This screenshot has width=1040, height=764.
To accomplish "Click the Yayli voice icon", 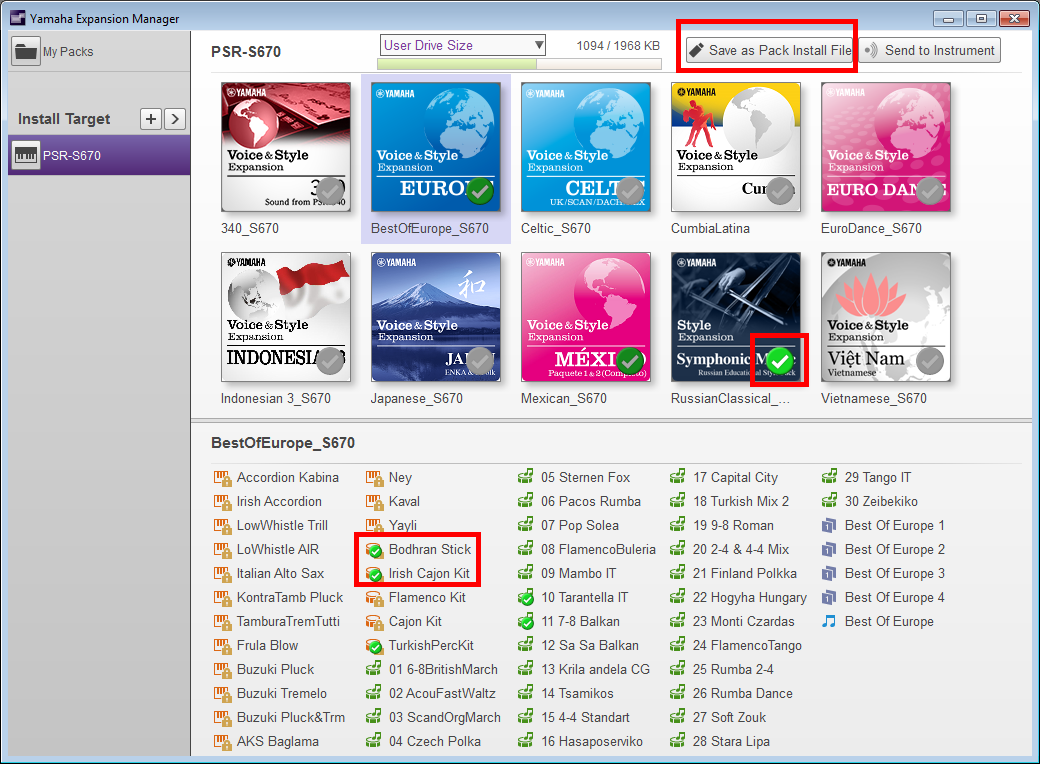I will coord(374,525).
